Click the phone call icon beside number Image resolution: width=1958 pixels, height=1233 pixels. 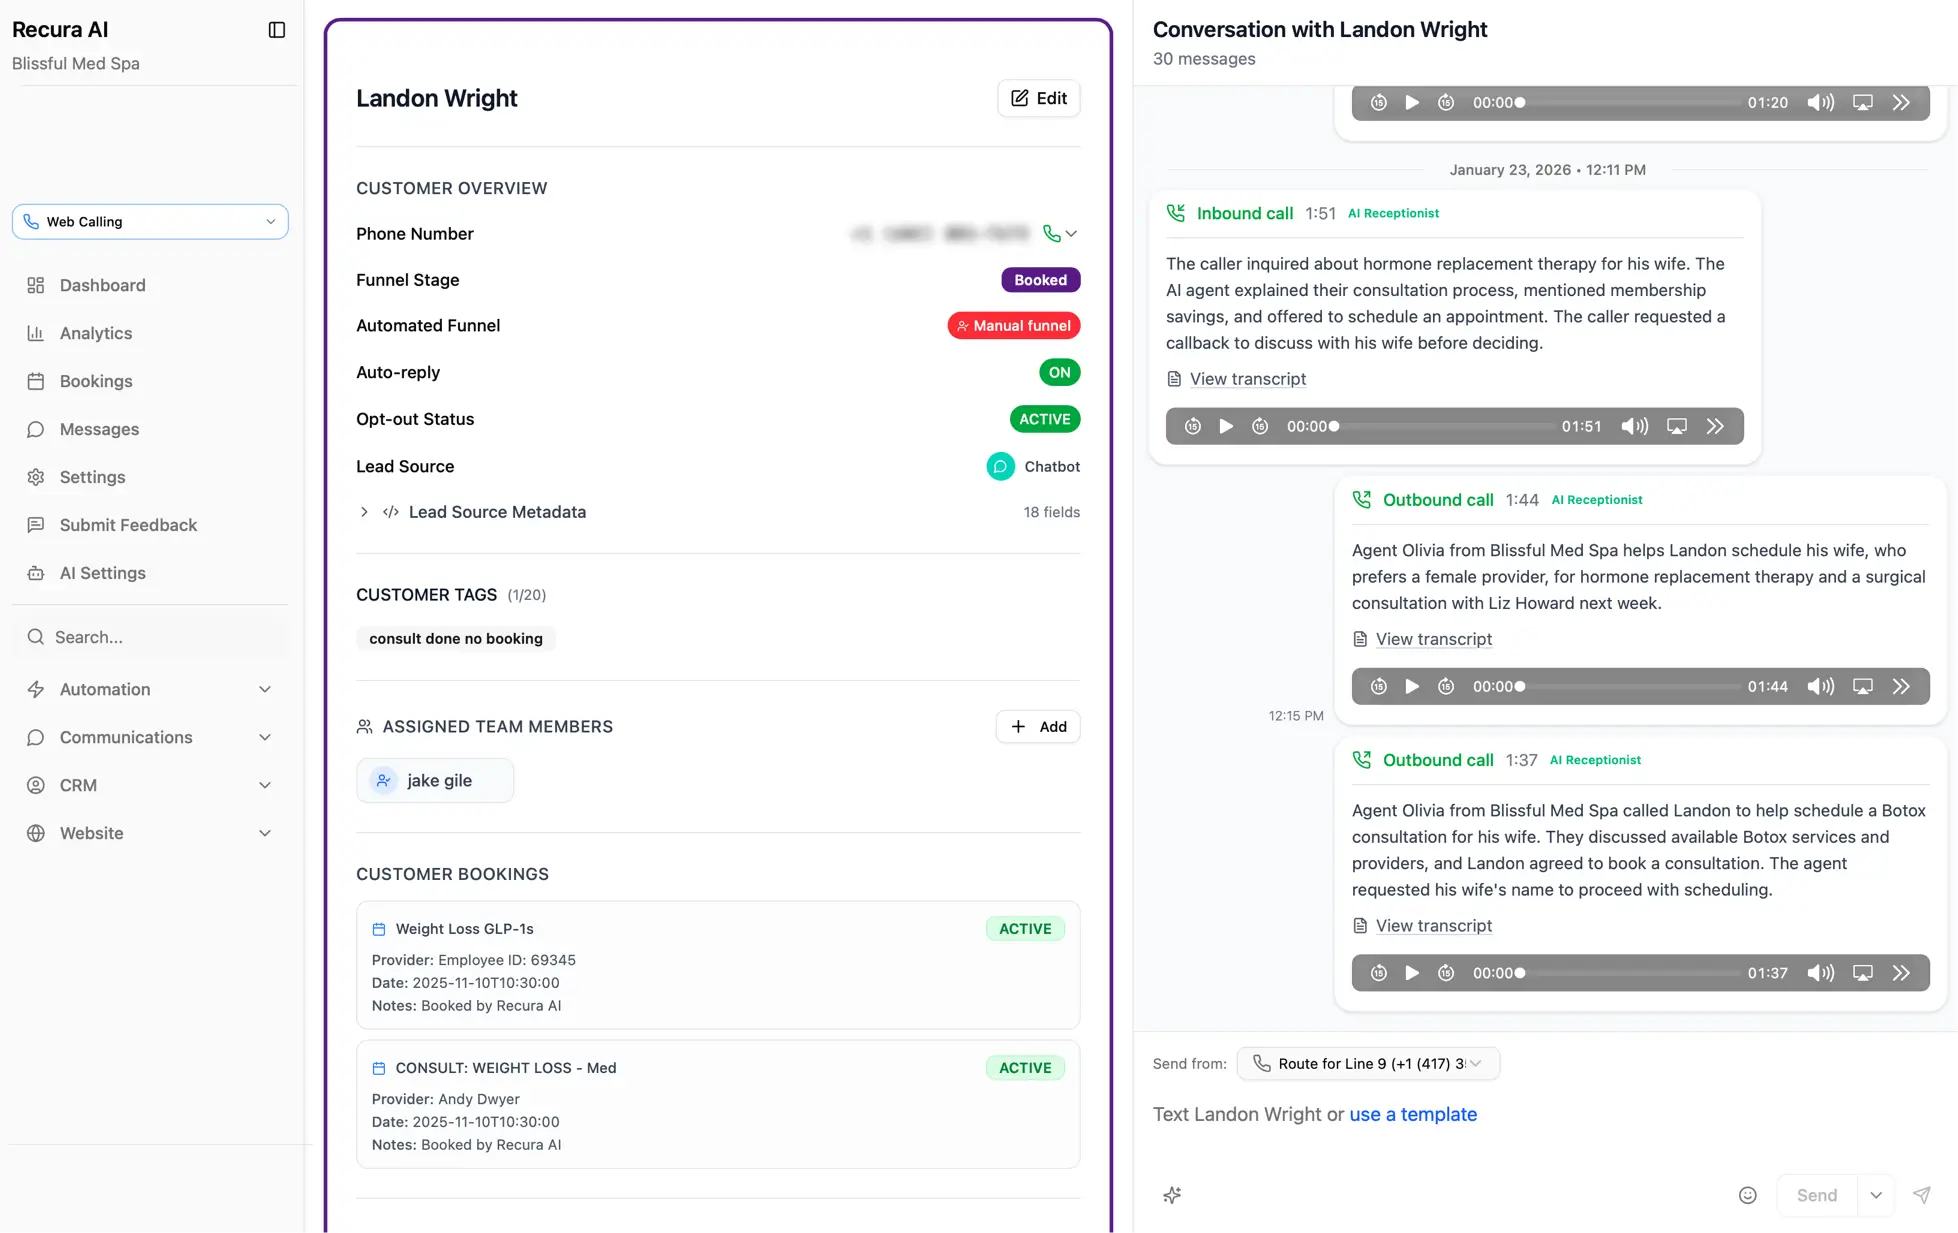(1051, 234)
